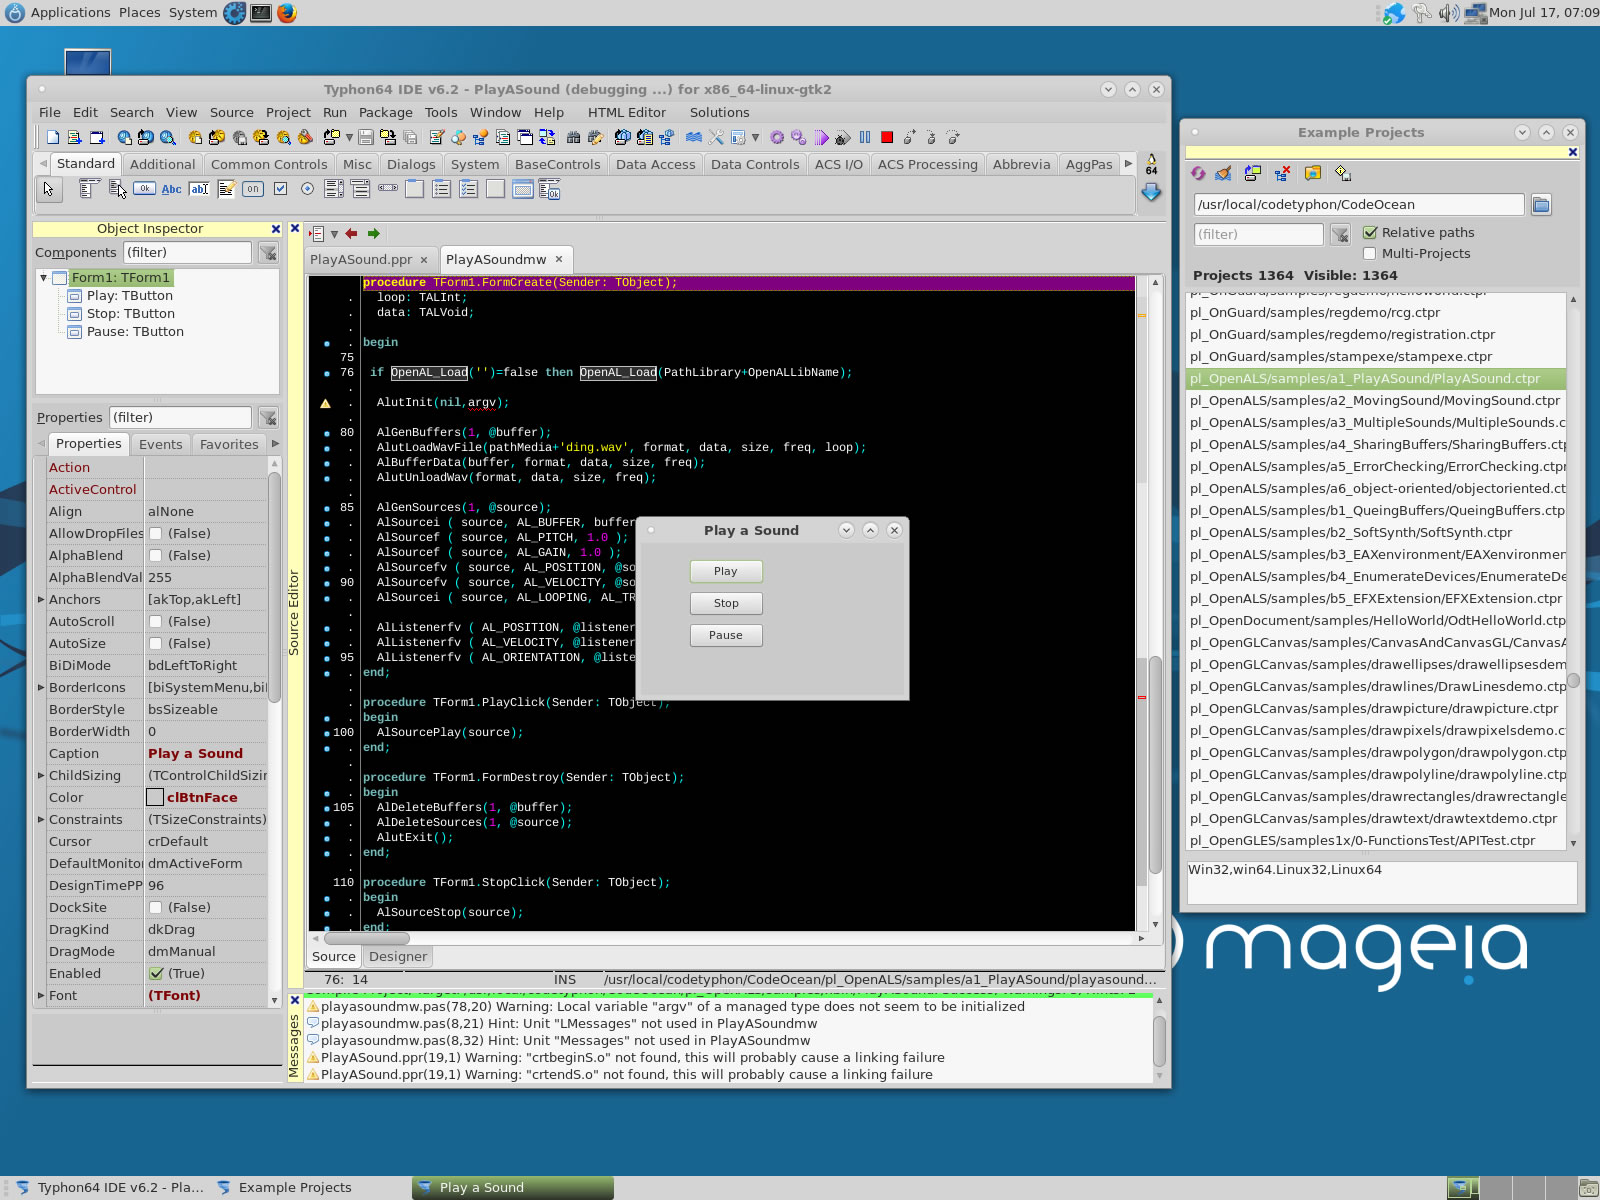1600x1200 pixels.
Task: Select Pause: TButton in component tree
Action: tap(135, 332)
